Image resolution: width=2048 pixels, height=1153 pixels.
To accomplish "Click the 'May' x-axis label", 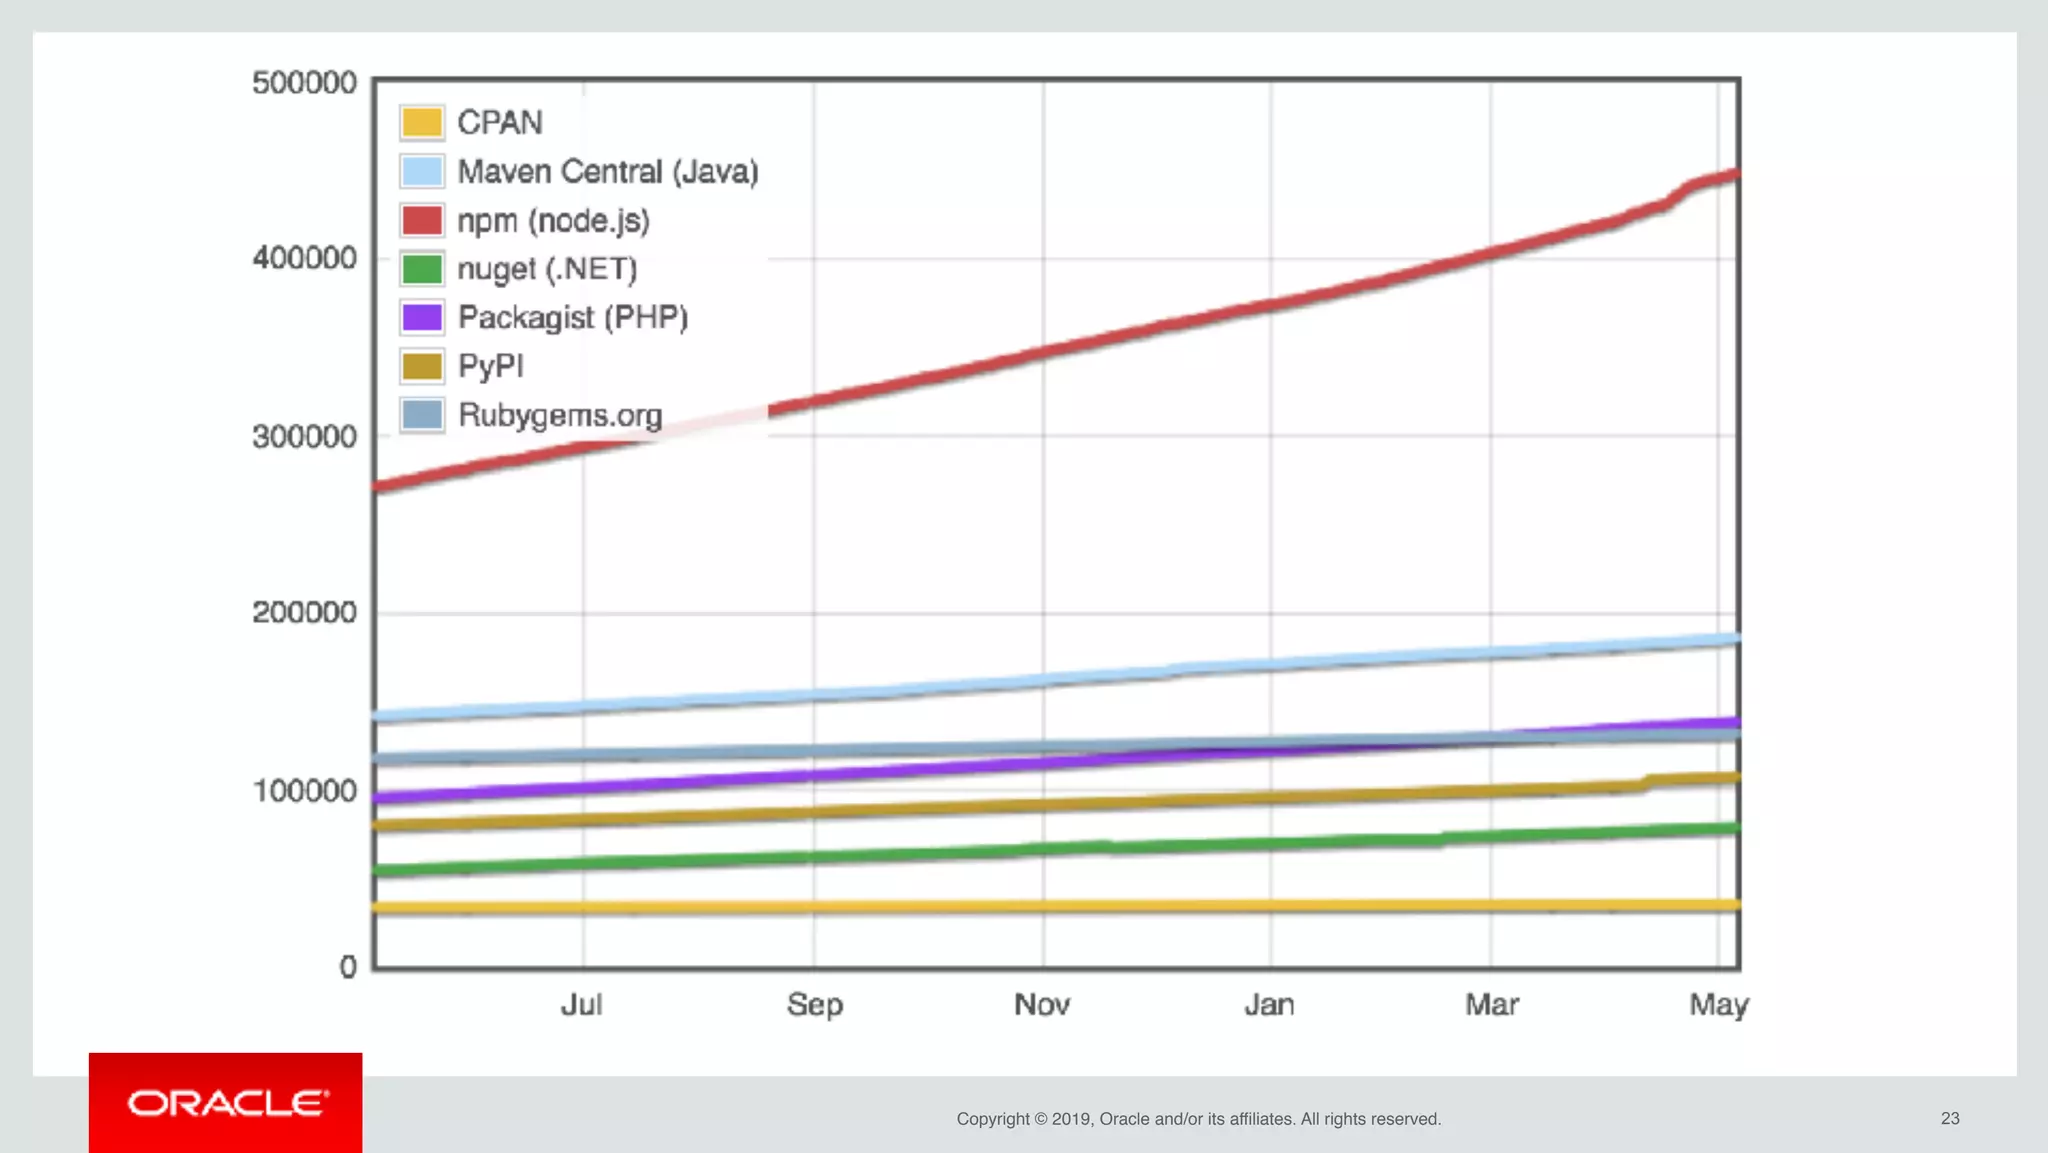I will [1719, 1004].
